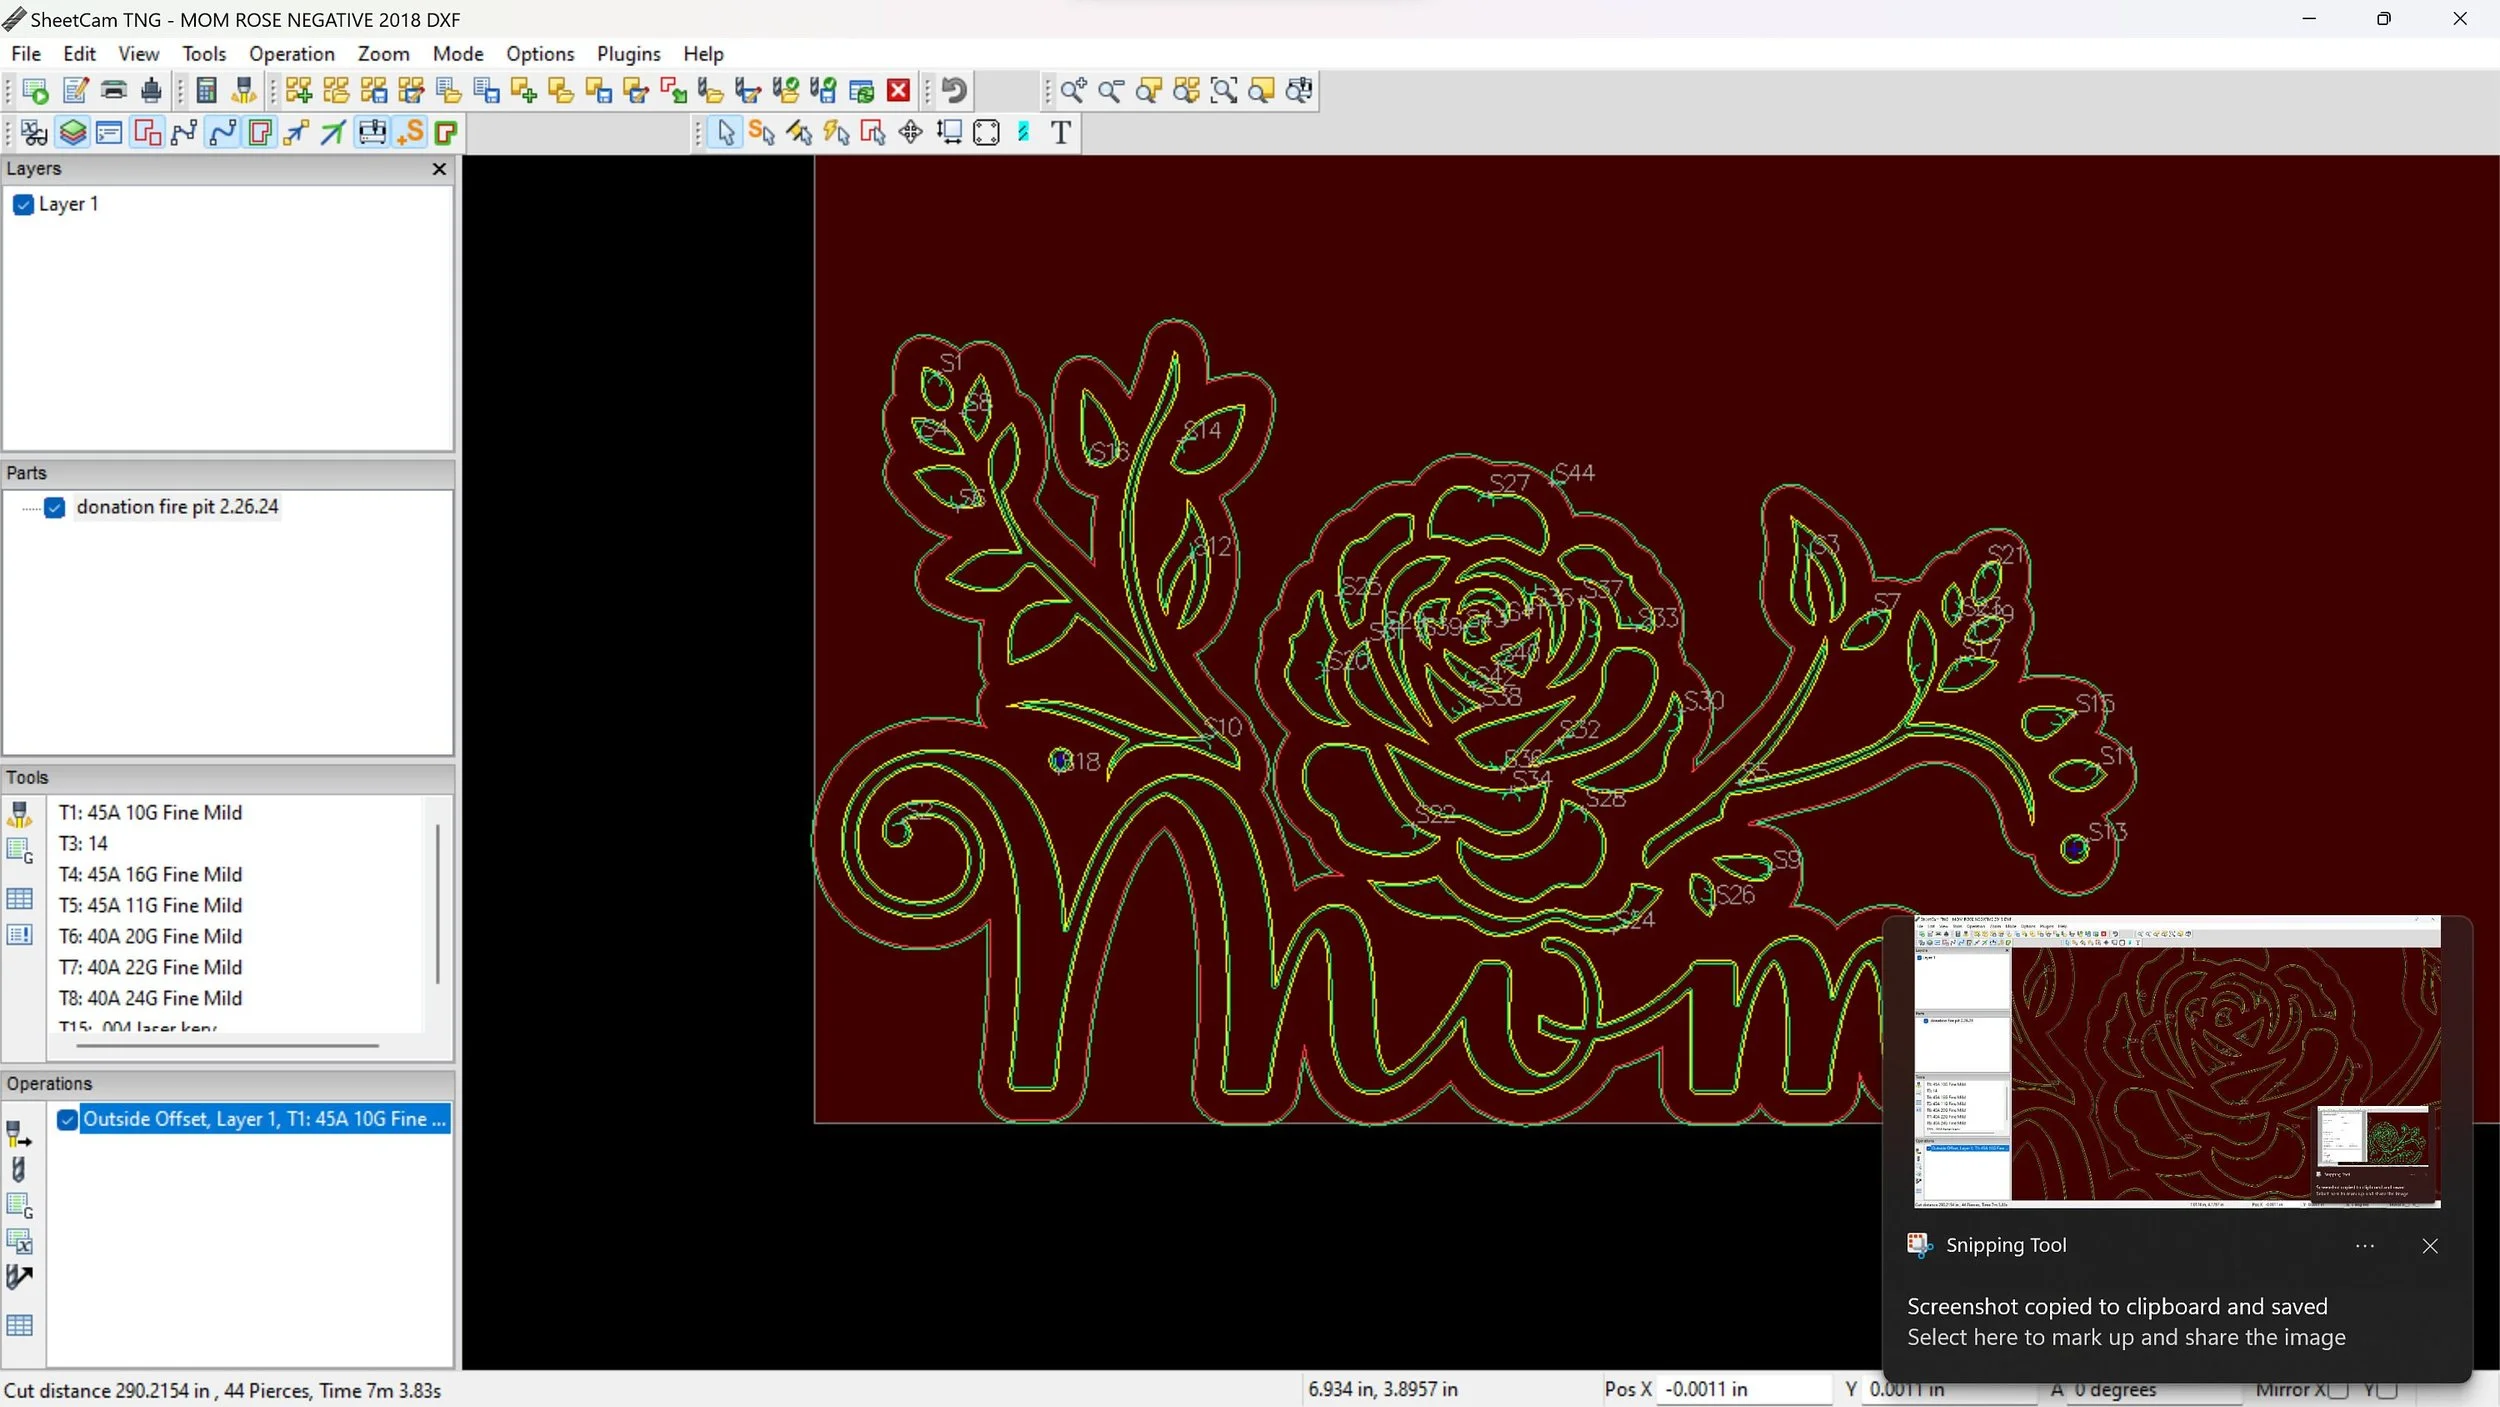Click the move part crosshair arrows icon
The height and width of the screenshot is (1407, 2500).
[x=909, y=132]
